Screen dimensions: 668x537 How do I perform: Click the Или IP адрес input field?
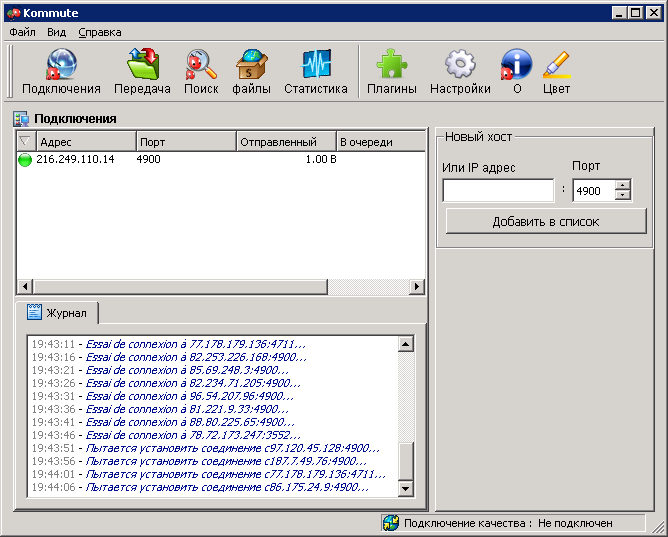(498, 190)
